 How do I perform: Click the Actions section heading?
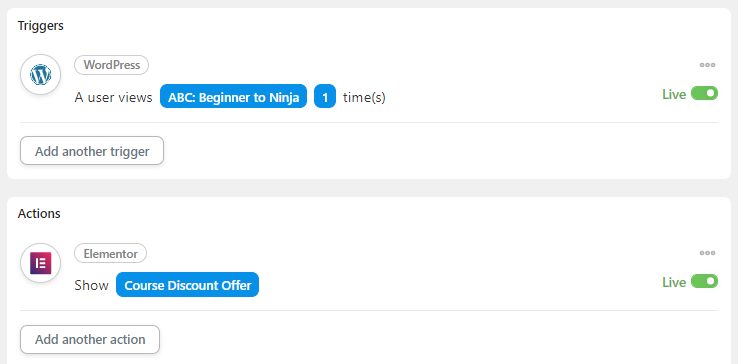pyautogui.click(x=39, y=214)
